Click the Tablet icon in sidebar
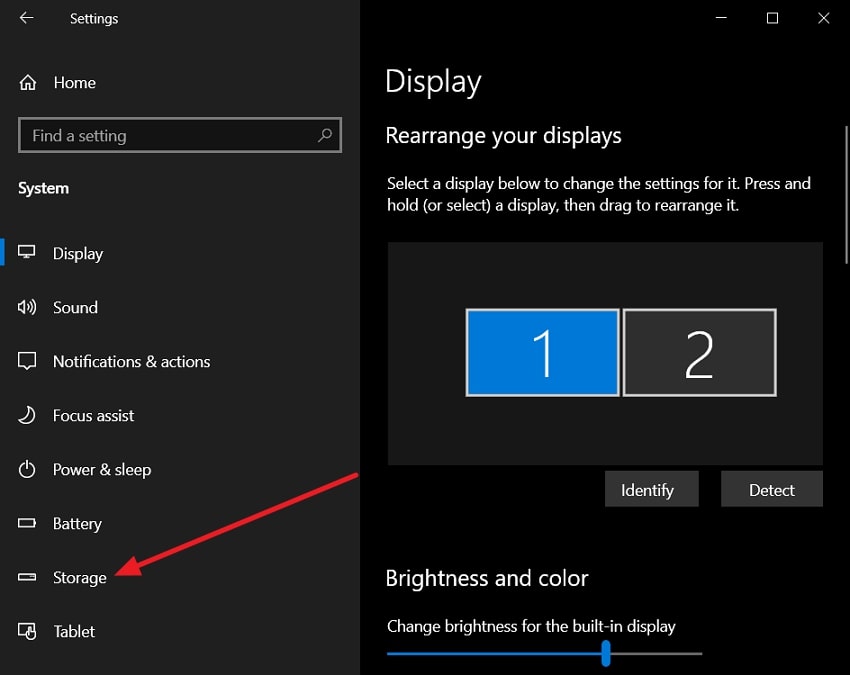850x675 pixels. 27,631
